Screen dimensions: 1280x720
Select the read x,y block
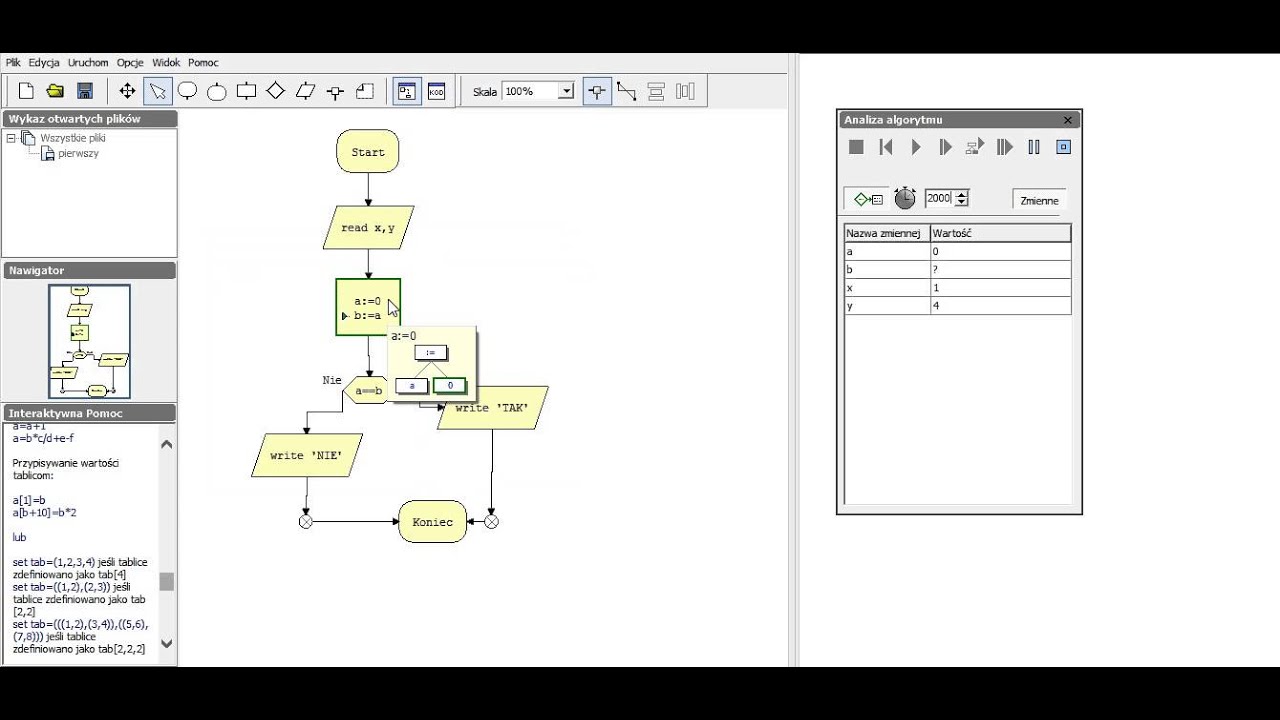[368, 228]
